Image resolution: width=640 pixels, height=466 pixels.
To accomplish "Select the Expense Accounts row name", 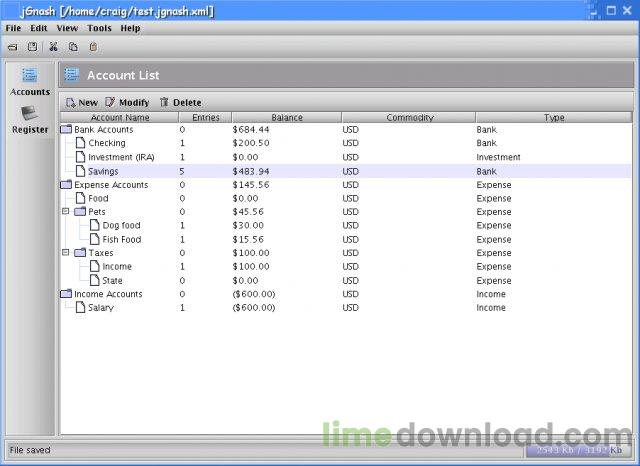I will 111,185.
